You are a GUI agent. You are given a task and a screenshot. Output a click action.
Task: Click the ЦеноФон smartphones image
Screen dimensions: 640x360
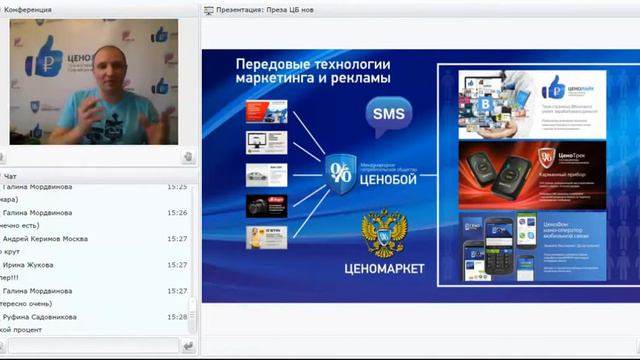[x=498, y=248]
